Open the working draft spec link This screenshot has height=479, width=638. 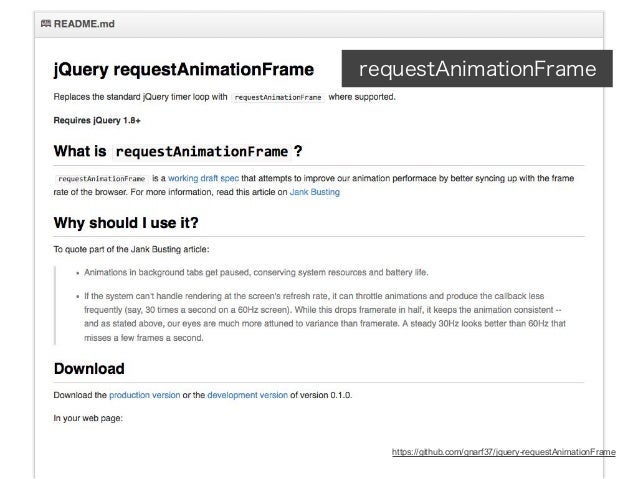click(x=203, y=178)
